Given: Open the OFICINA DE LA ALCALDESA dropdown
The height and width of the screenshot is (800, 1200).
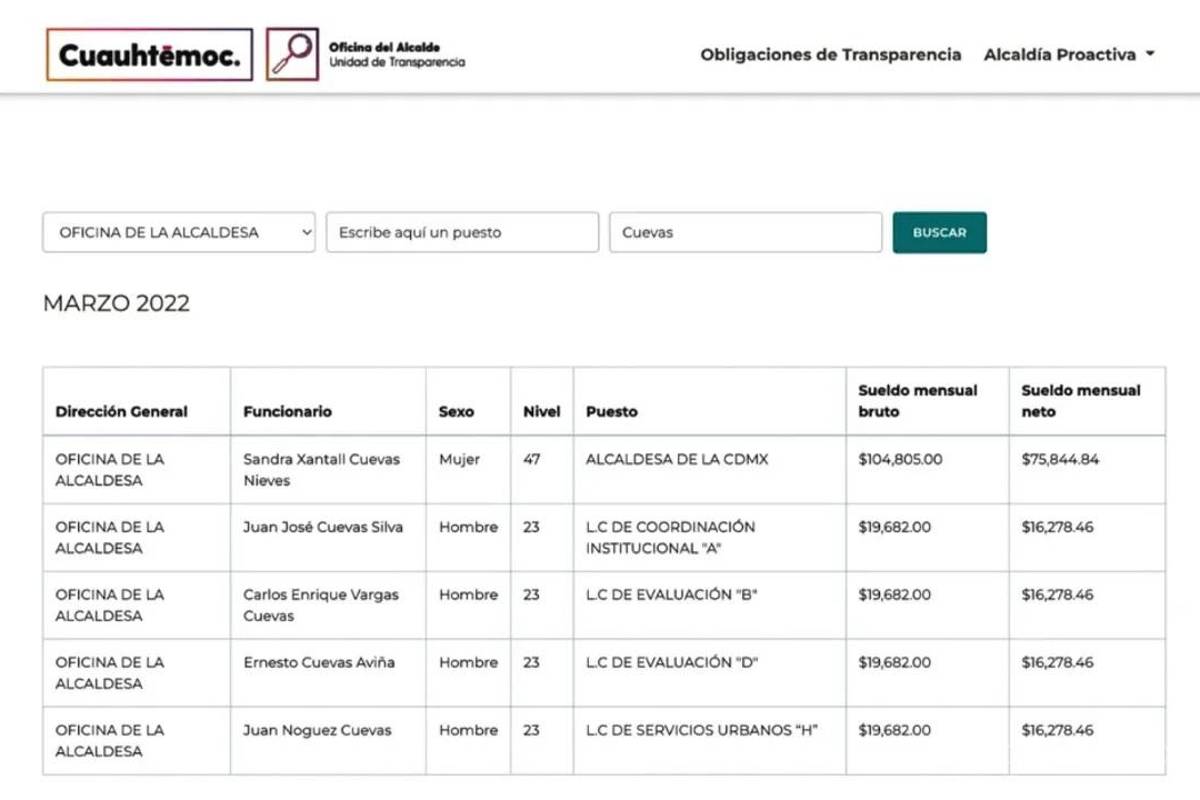Looking at the screenshot, I should [179, 232].
